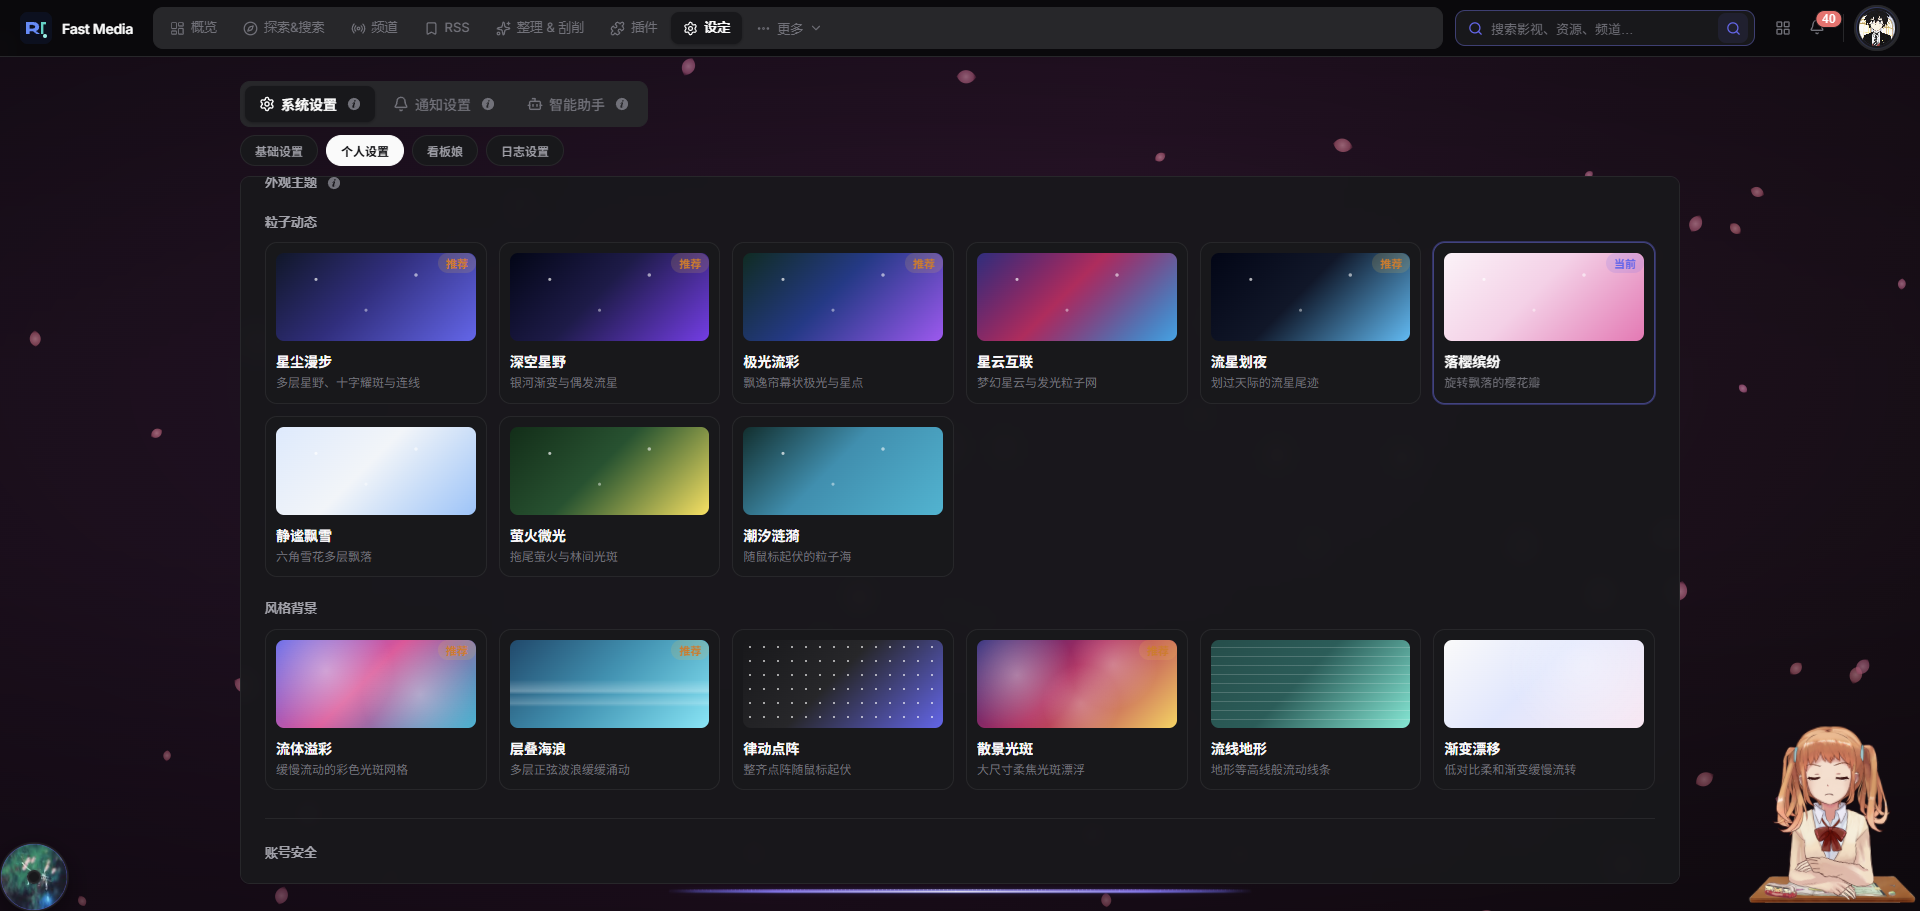Screen dimensions: 1920x911
Task: Click the 账号安全 section heading
Action: coord(291,853)
